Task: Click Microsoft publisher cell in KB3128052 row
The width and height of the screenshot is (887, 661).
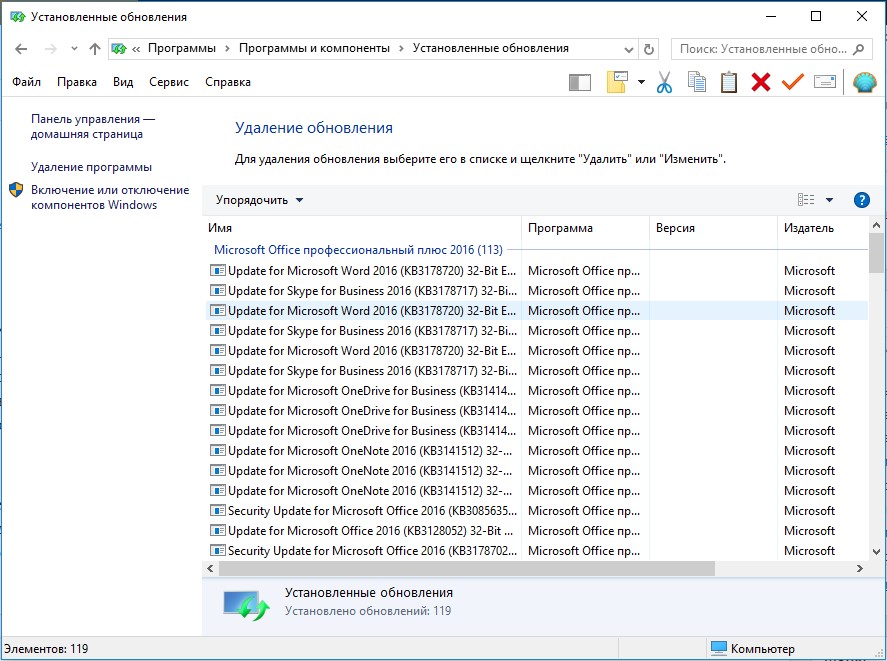Action: pyautogui.click(x=809, y=531)
